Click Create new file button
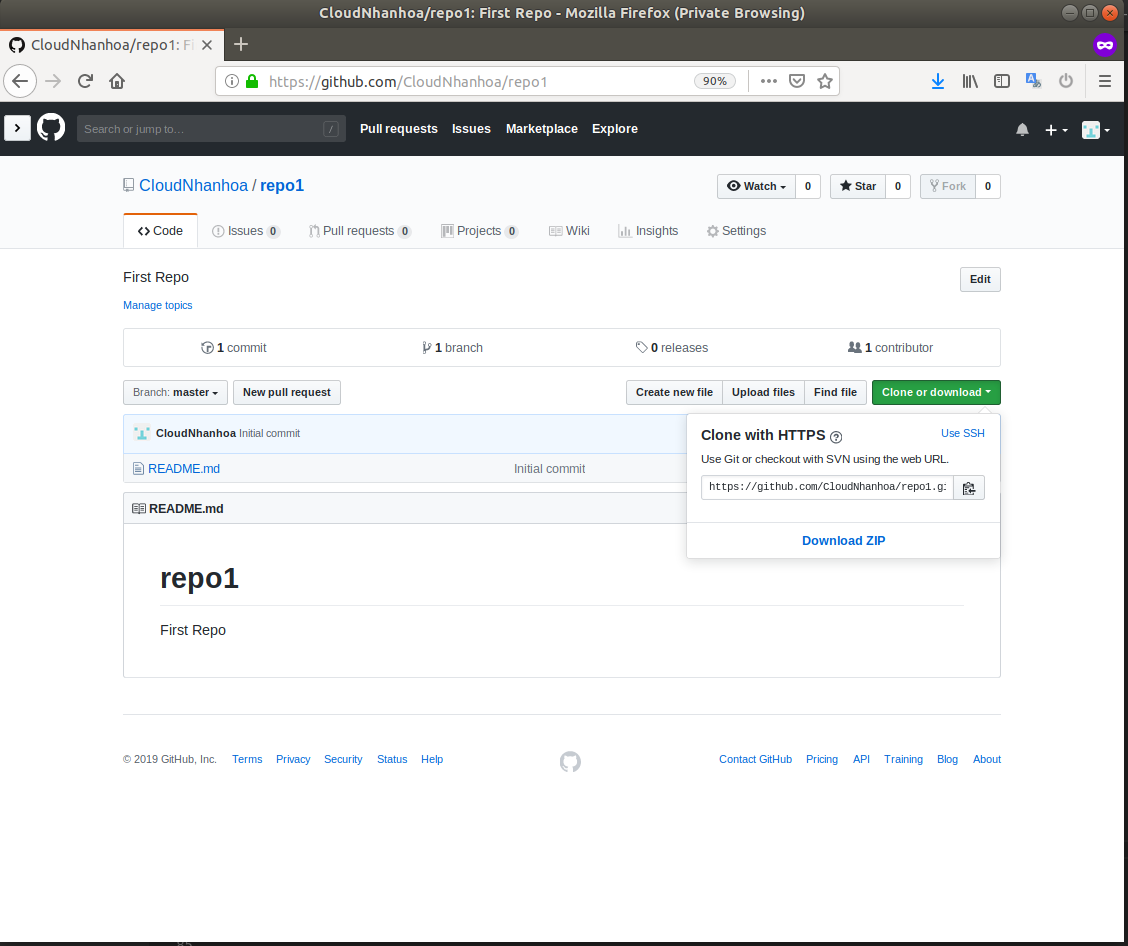The height and width of the screenshot is (946, 1128). click(674, 392)
